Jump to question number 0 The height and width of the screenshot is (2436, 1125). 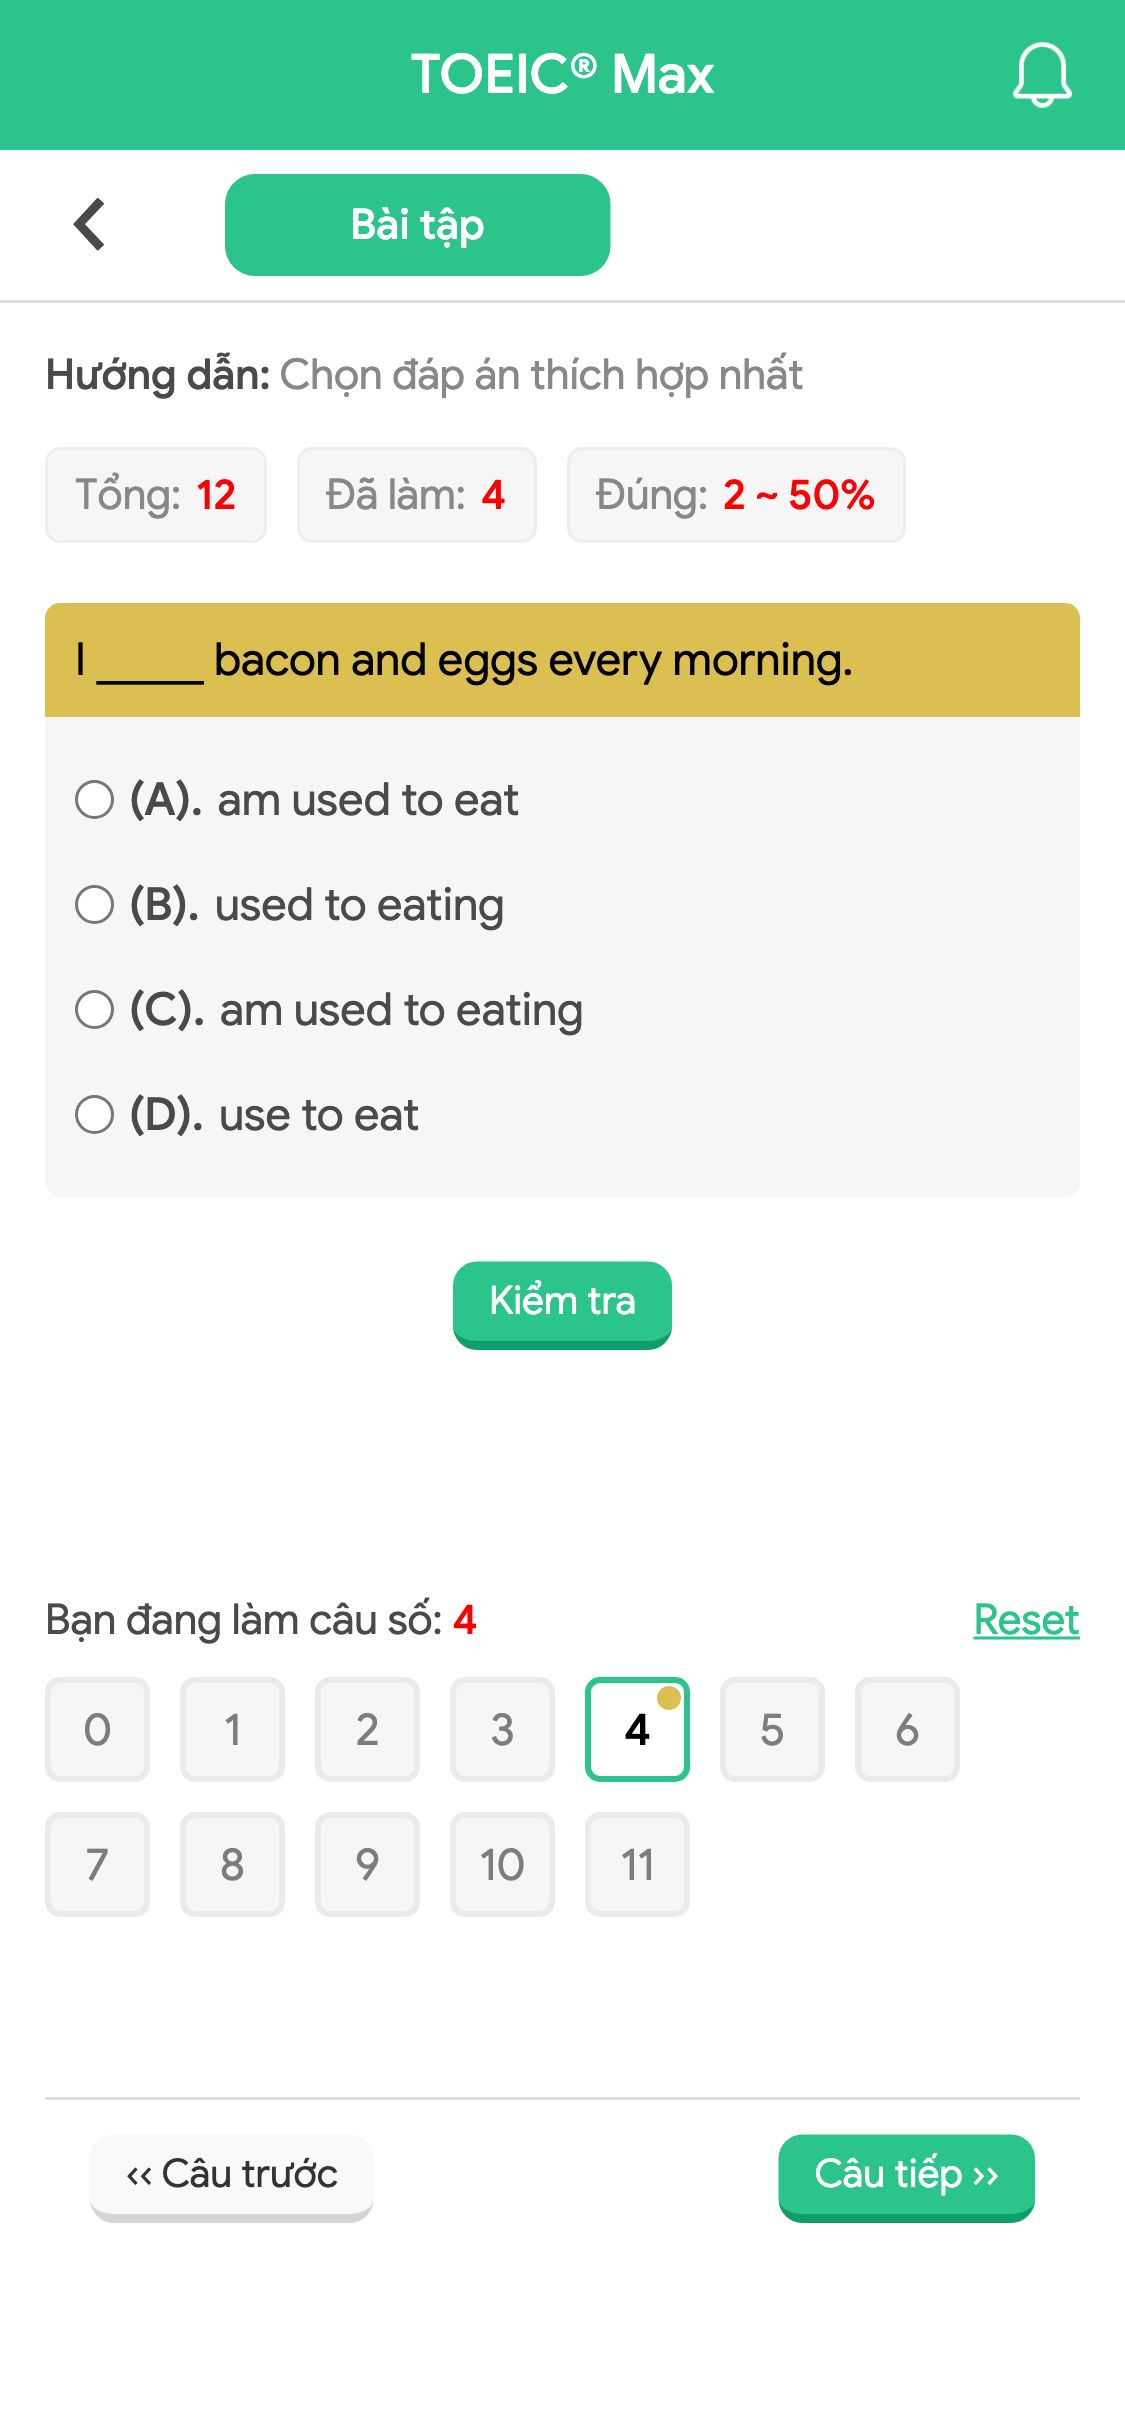click(97, 1729)
